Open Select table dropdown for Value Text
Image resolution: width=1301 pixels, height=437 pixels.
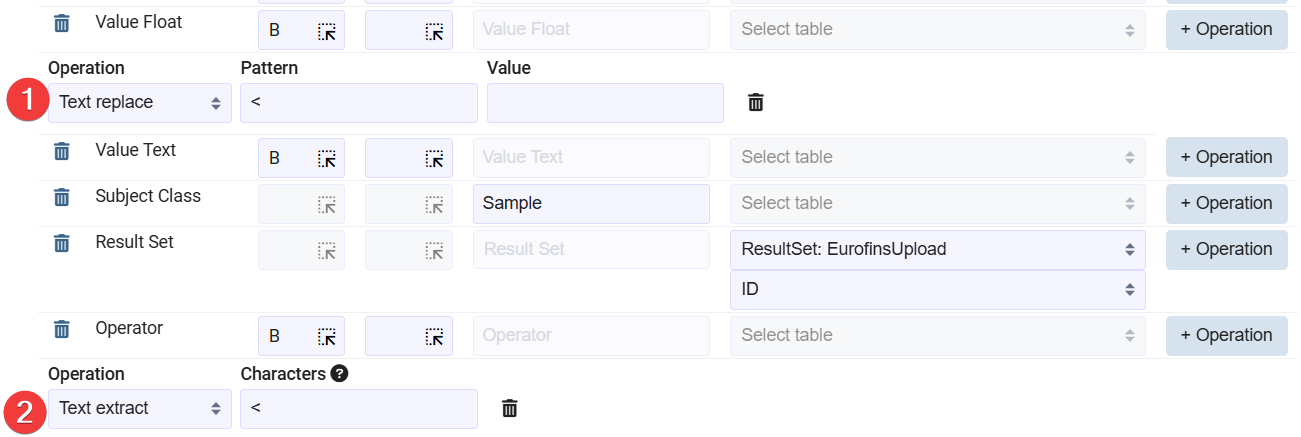point(937,157)
